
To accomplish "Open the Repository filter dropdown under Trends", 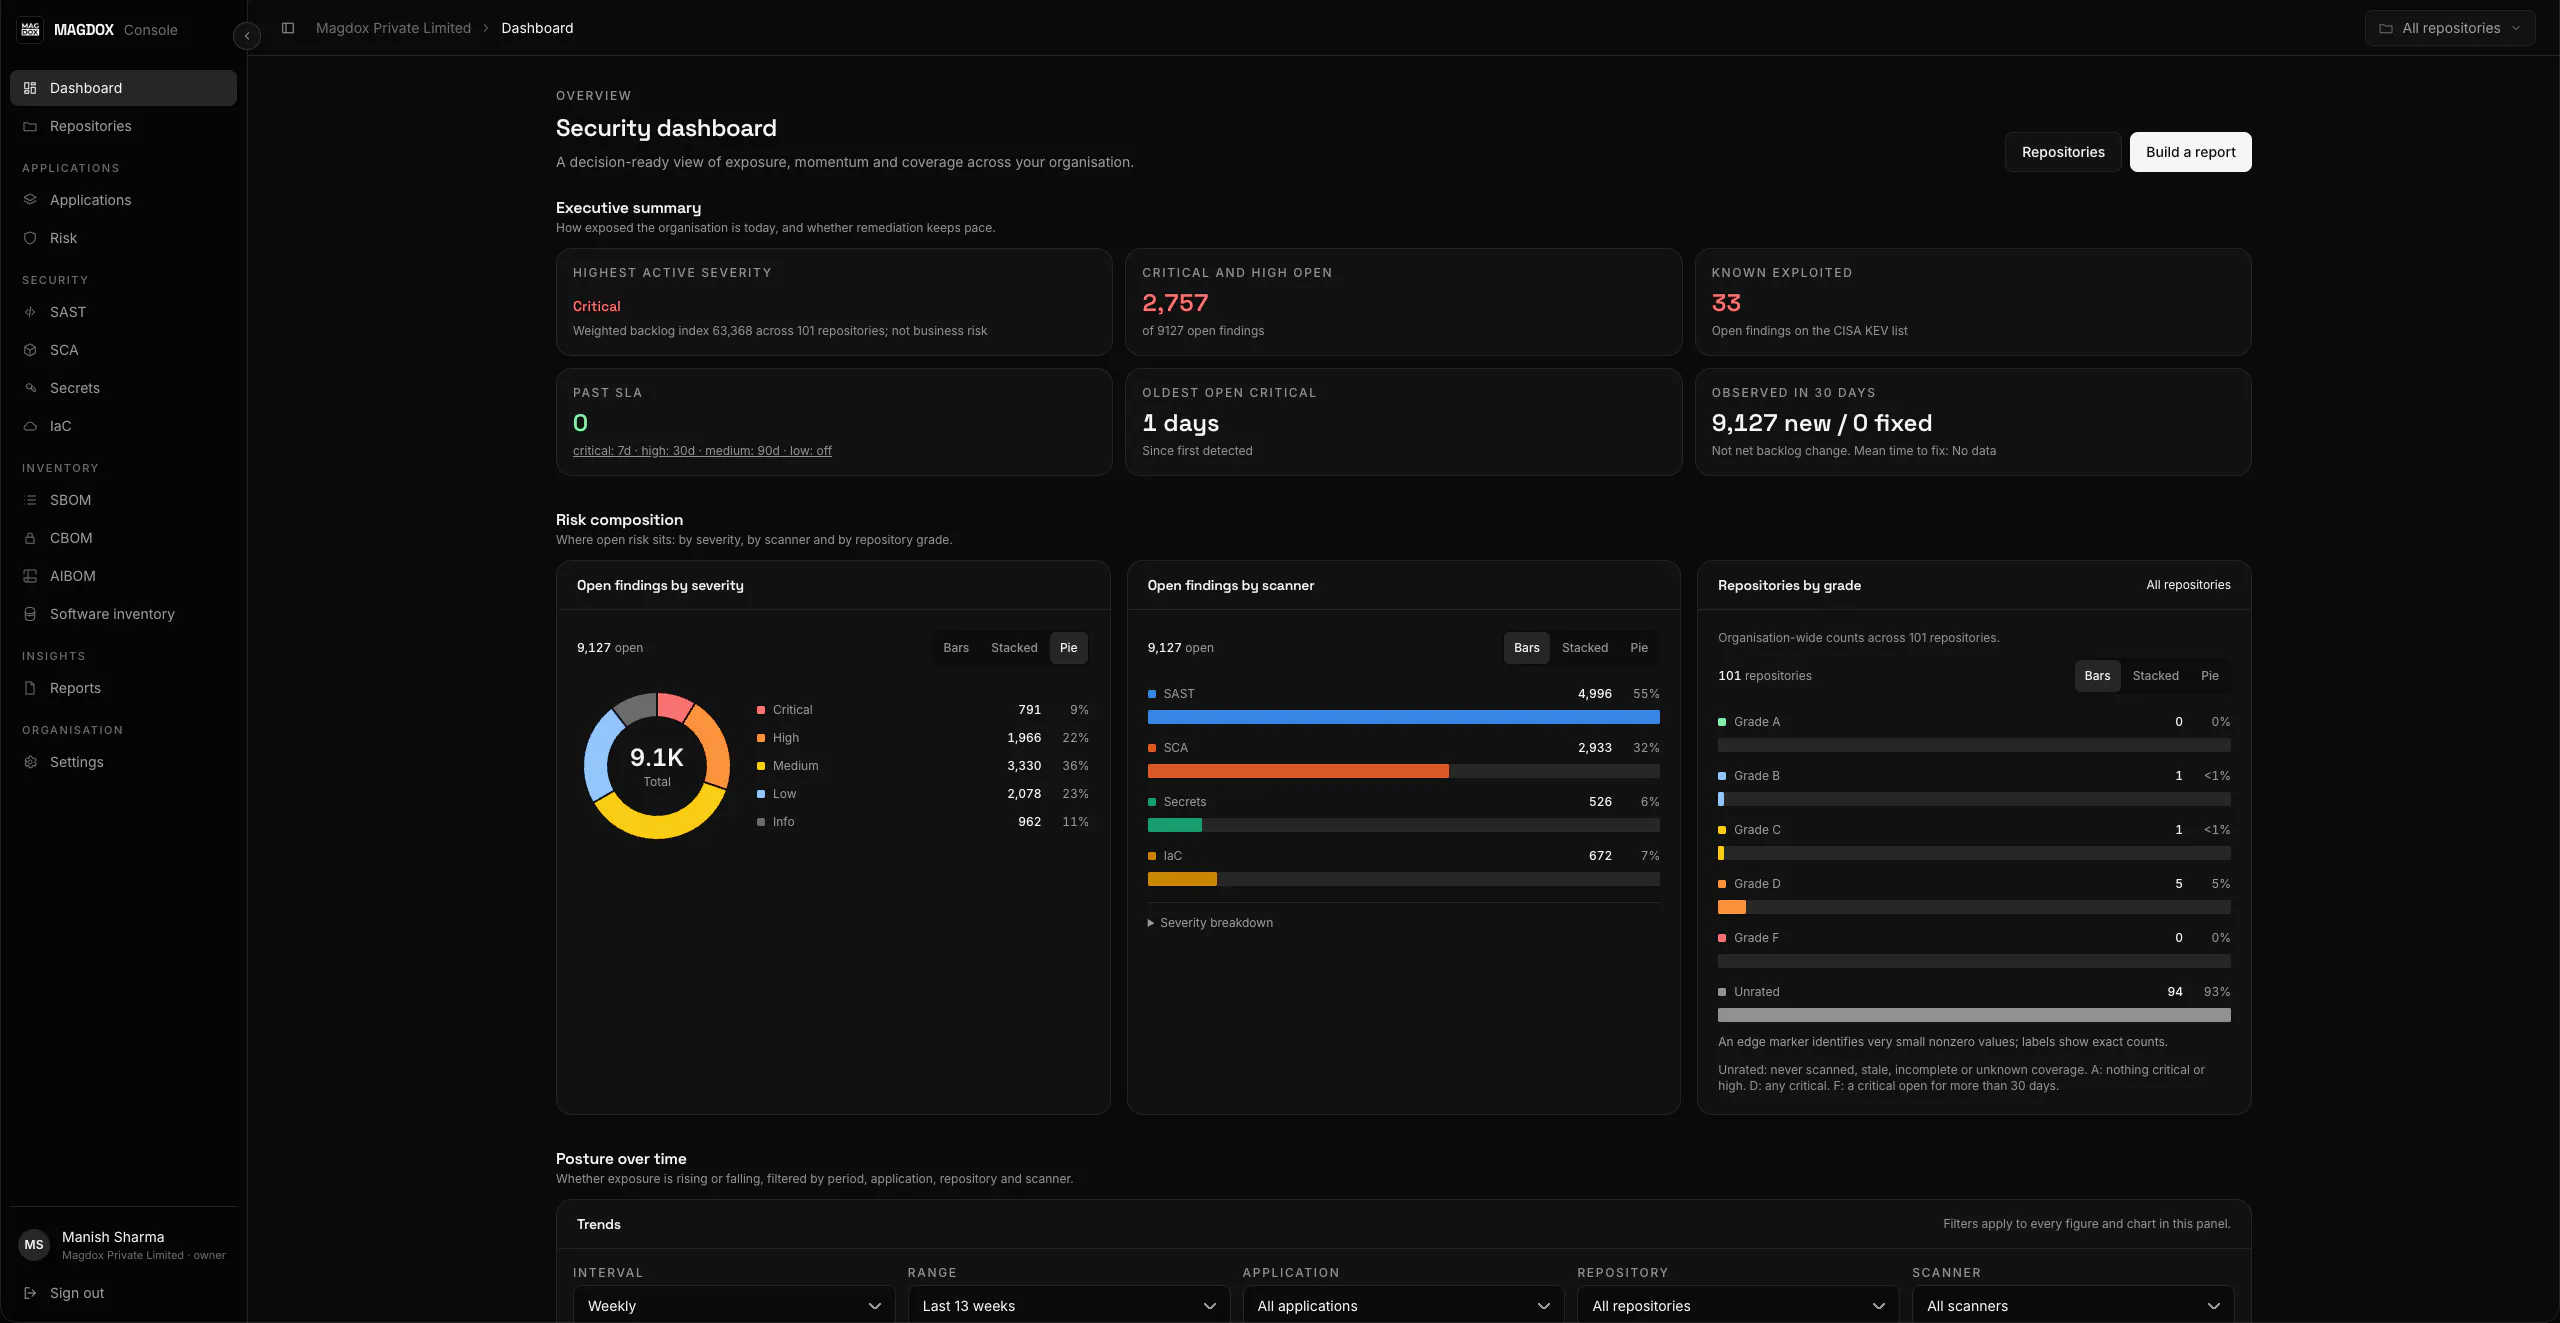I will pos(1739,1306).
